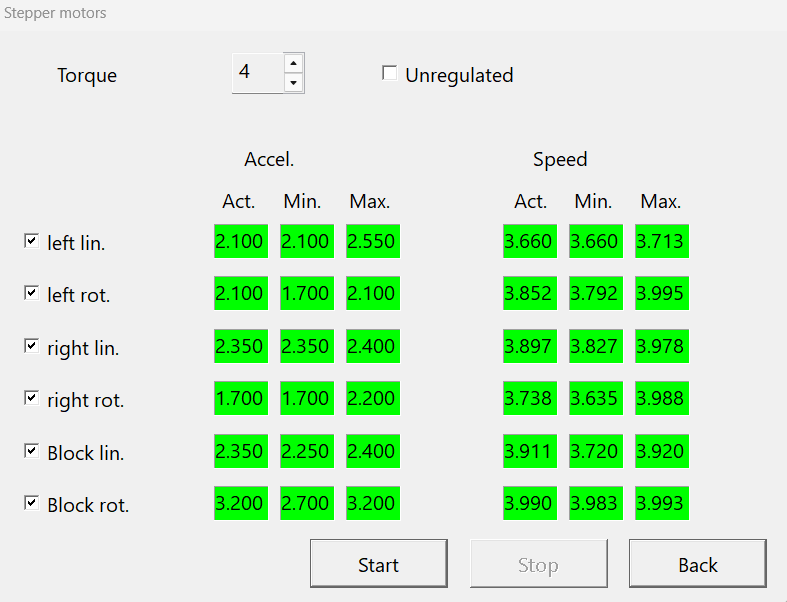Pick right lin. Accel Max. value 2.400

tap(373, 346)
